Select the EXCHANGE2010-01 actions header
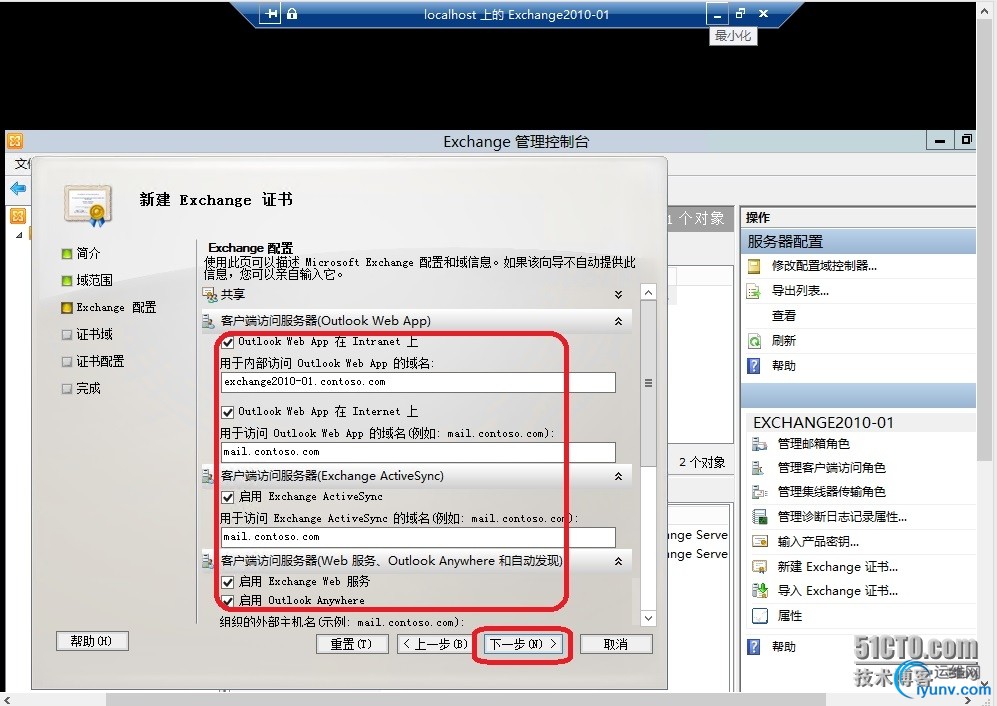The height and width of the screenshot is (706, 997). click(x=858, y=422)
